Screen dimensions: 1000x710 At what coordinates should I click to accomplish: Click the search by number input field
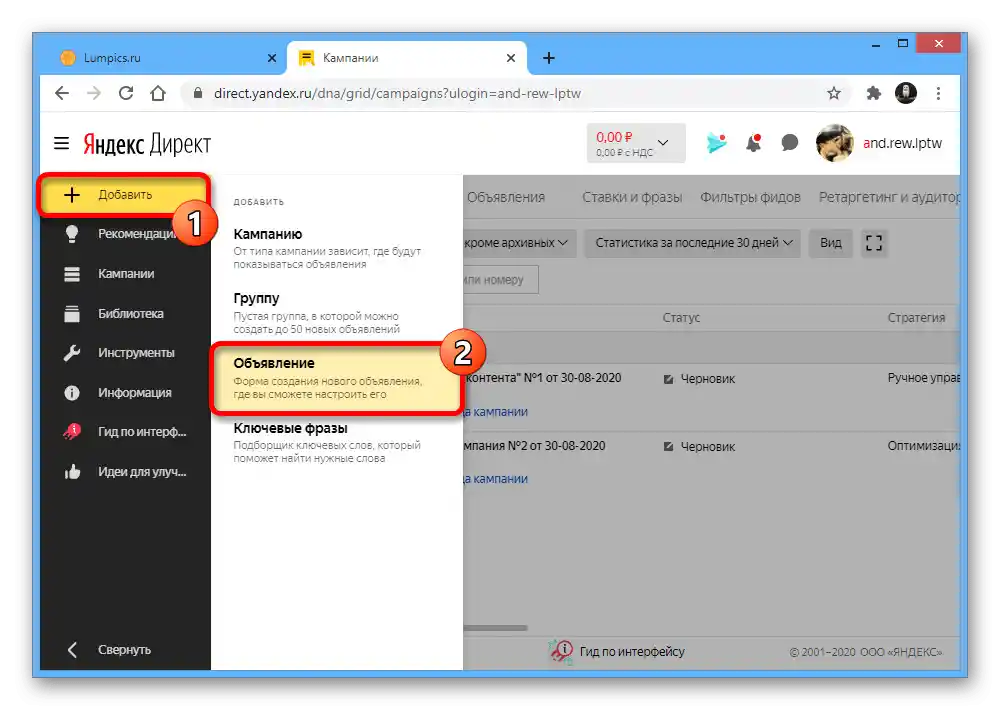pos(501,279)
